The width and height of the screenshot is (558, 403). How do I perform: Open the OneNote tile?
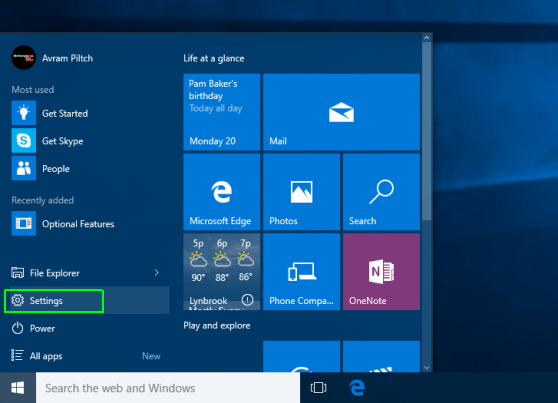pyautogui.click(x=381, y=272)
